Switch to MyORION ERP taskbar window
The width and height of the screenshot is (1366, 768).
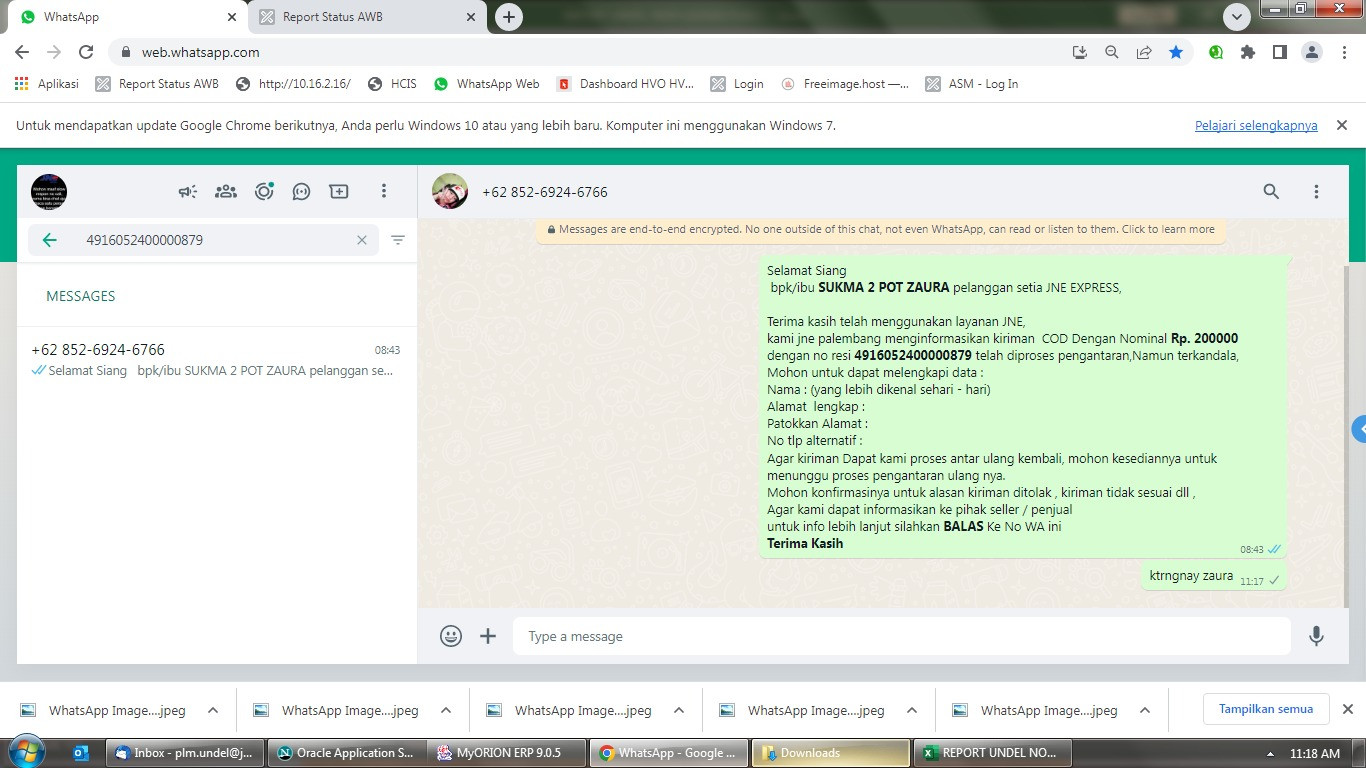pos(507,753)
